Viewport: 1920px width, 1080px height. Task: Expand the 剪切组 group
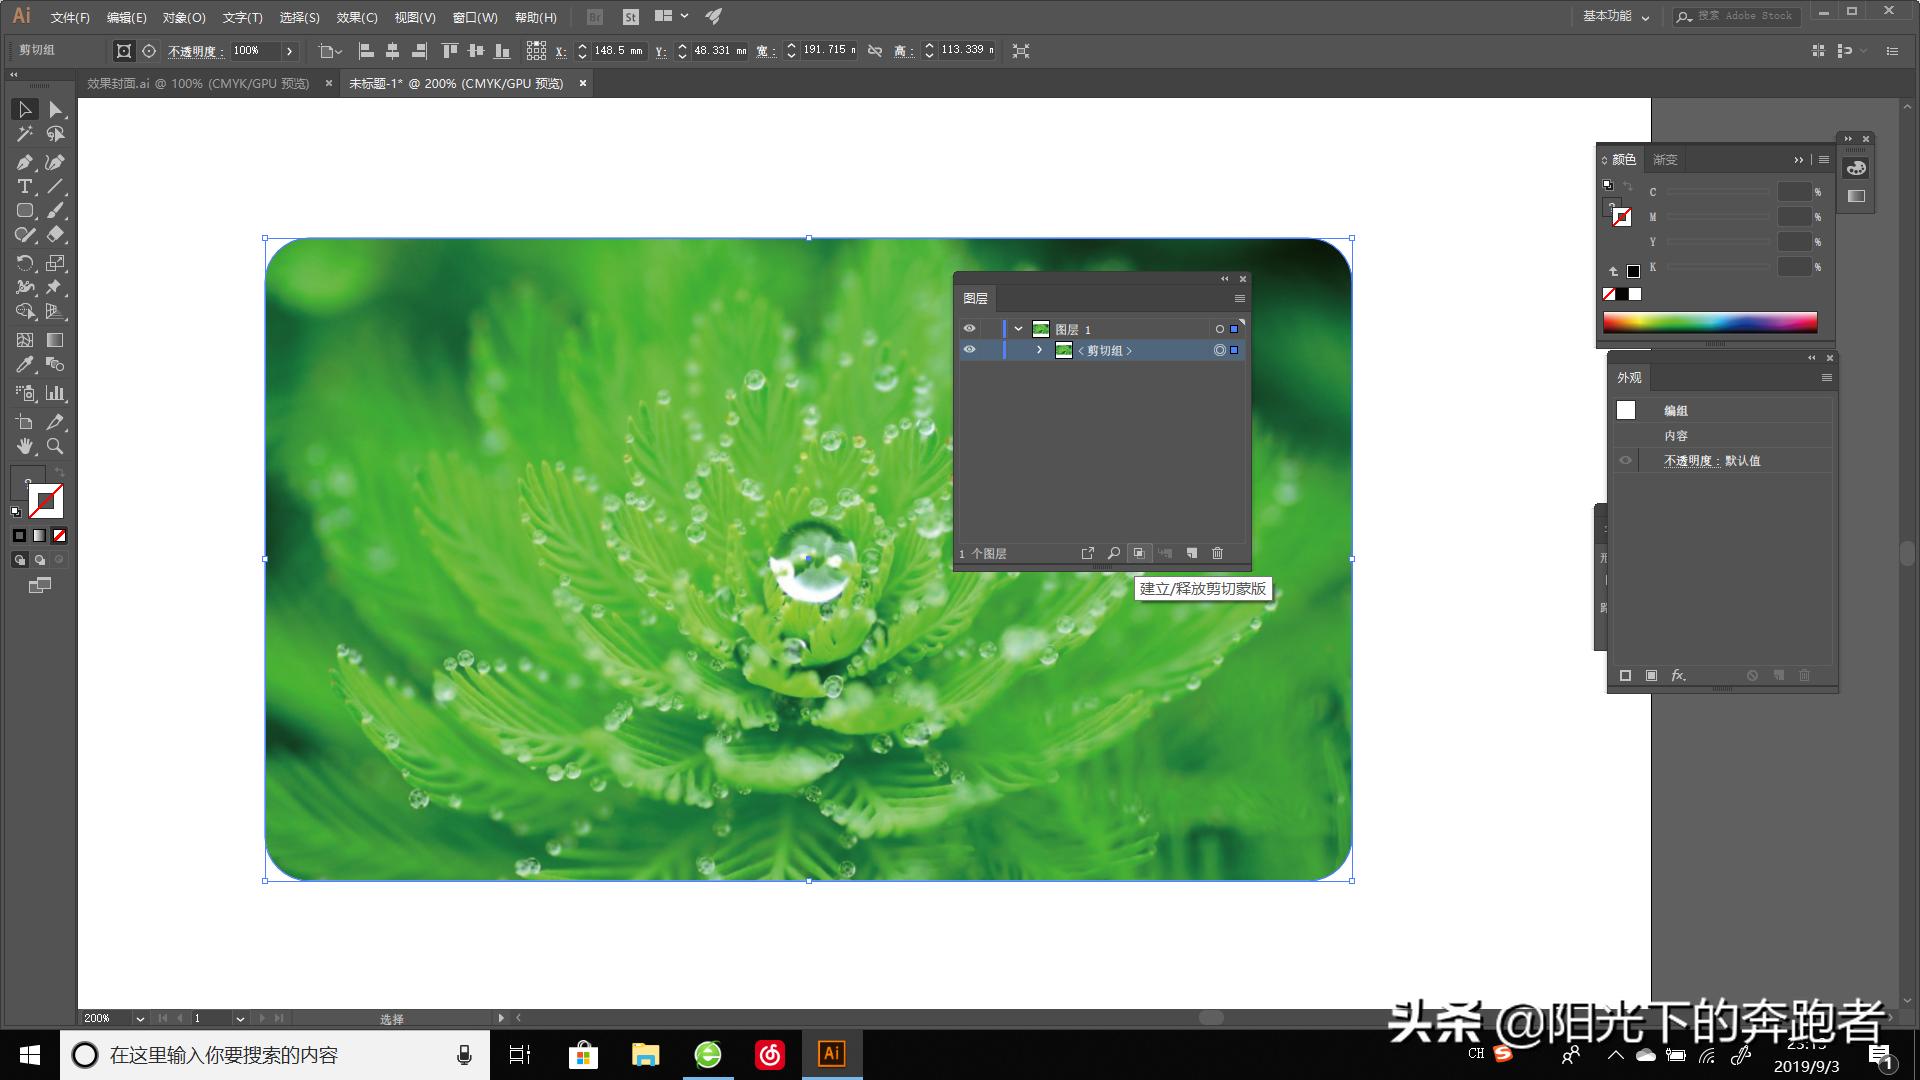click(1038, 350)
